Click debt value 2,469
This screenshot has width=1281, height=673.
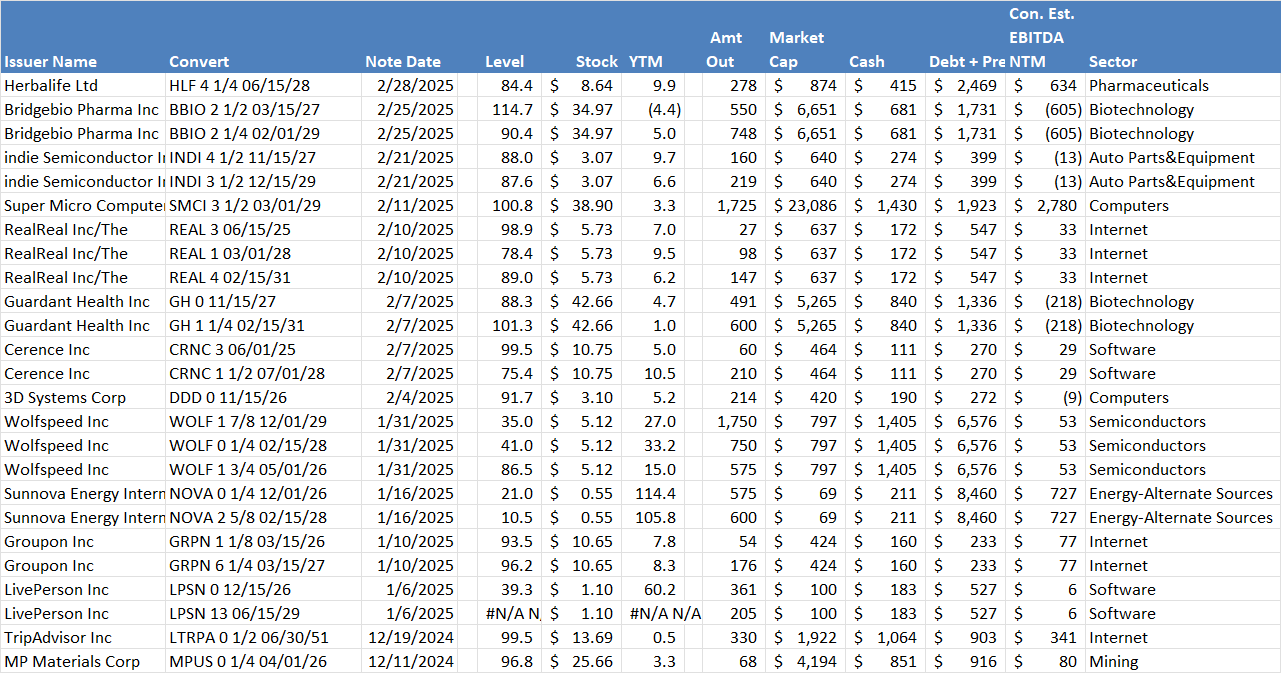click(966, 86)
